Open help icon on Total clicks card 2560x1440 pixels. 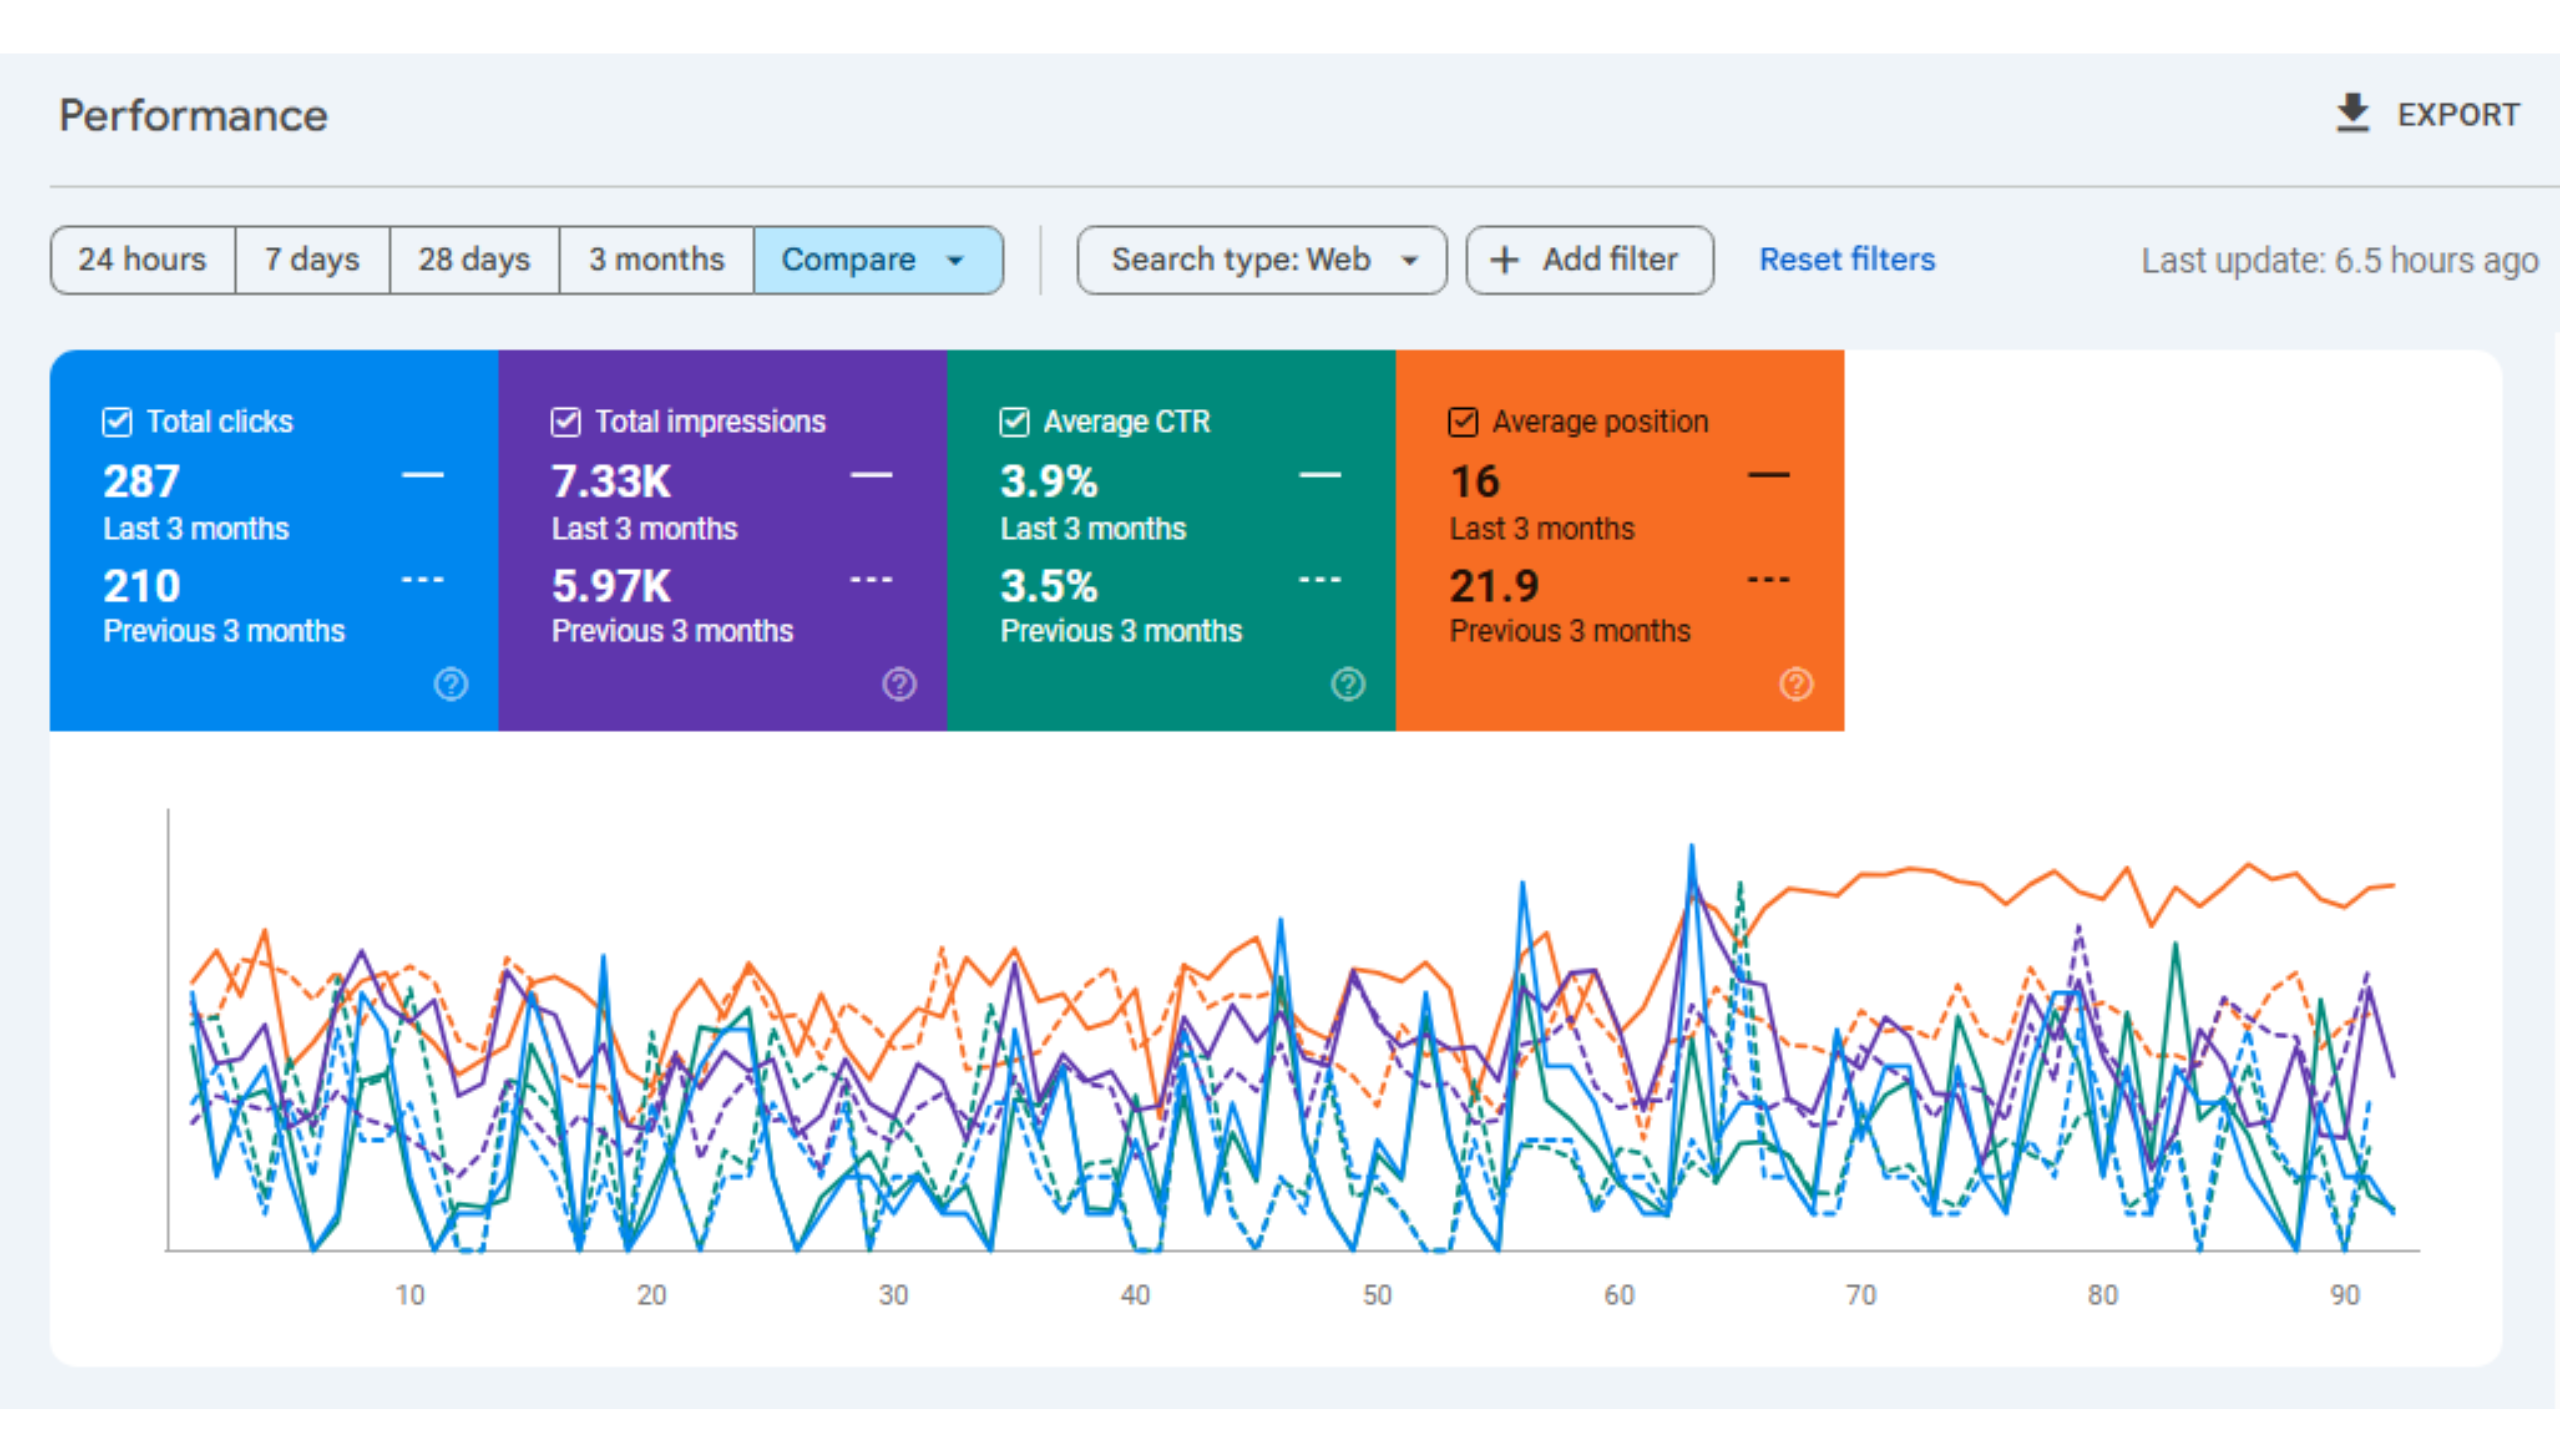(x=451, y=684)
